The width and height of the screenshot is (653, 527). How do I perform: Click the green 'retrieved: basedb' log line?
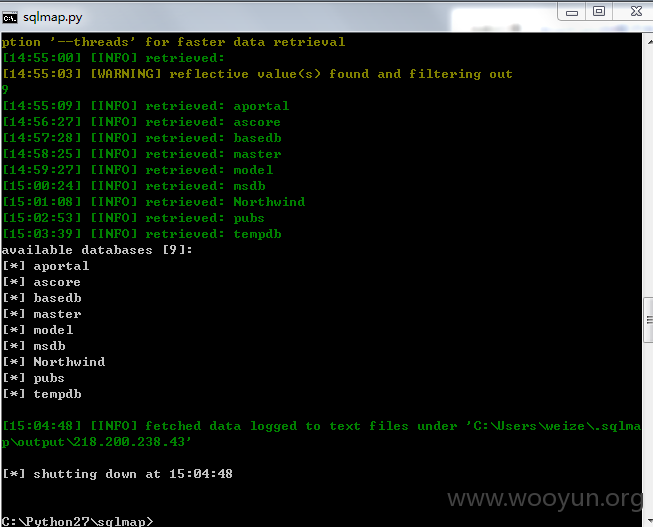click(x=142, y=138)
